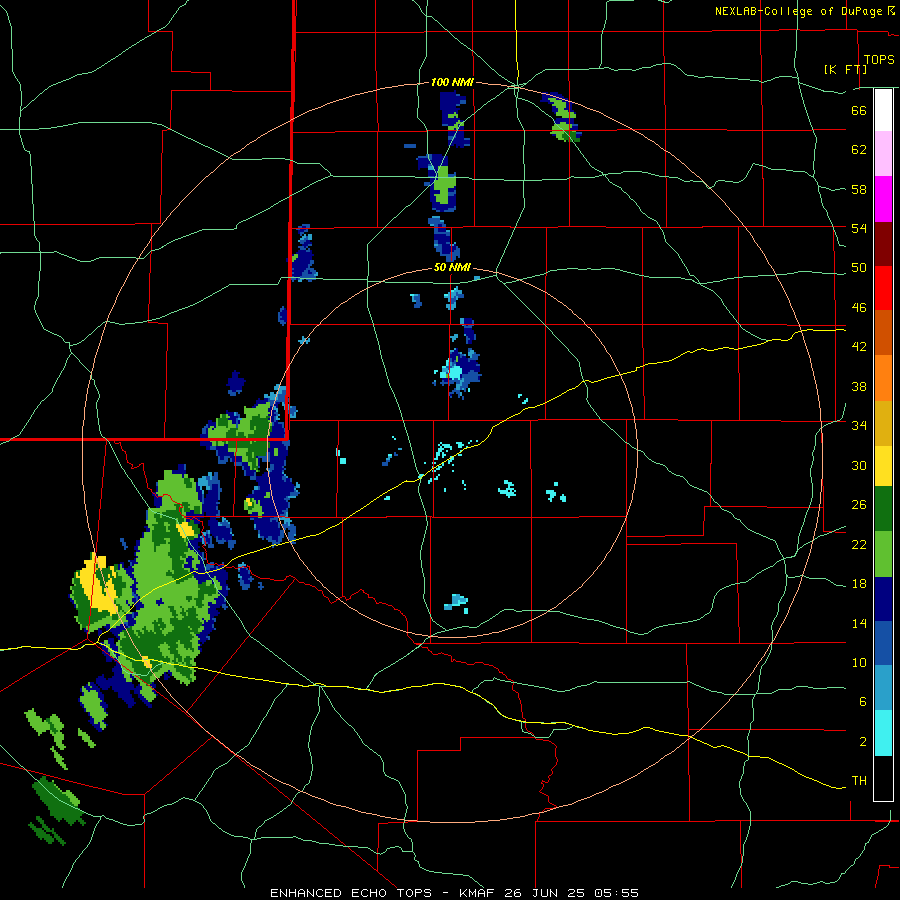Viewport: 900px width, 900px height.
Task: Select the gold legend swatch
Action: 883,423
